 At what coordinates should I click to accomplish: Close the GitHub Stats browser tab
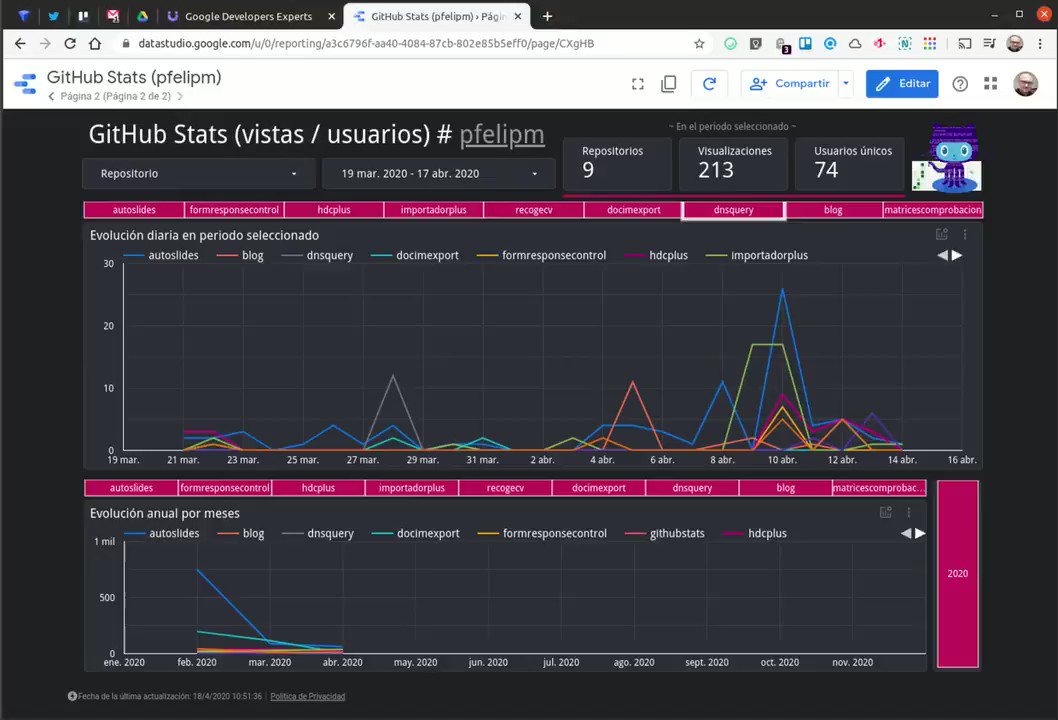coord(518,16)
